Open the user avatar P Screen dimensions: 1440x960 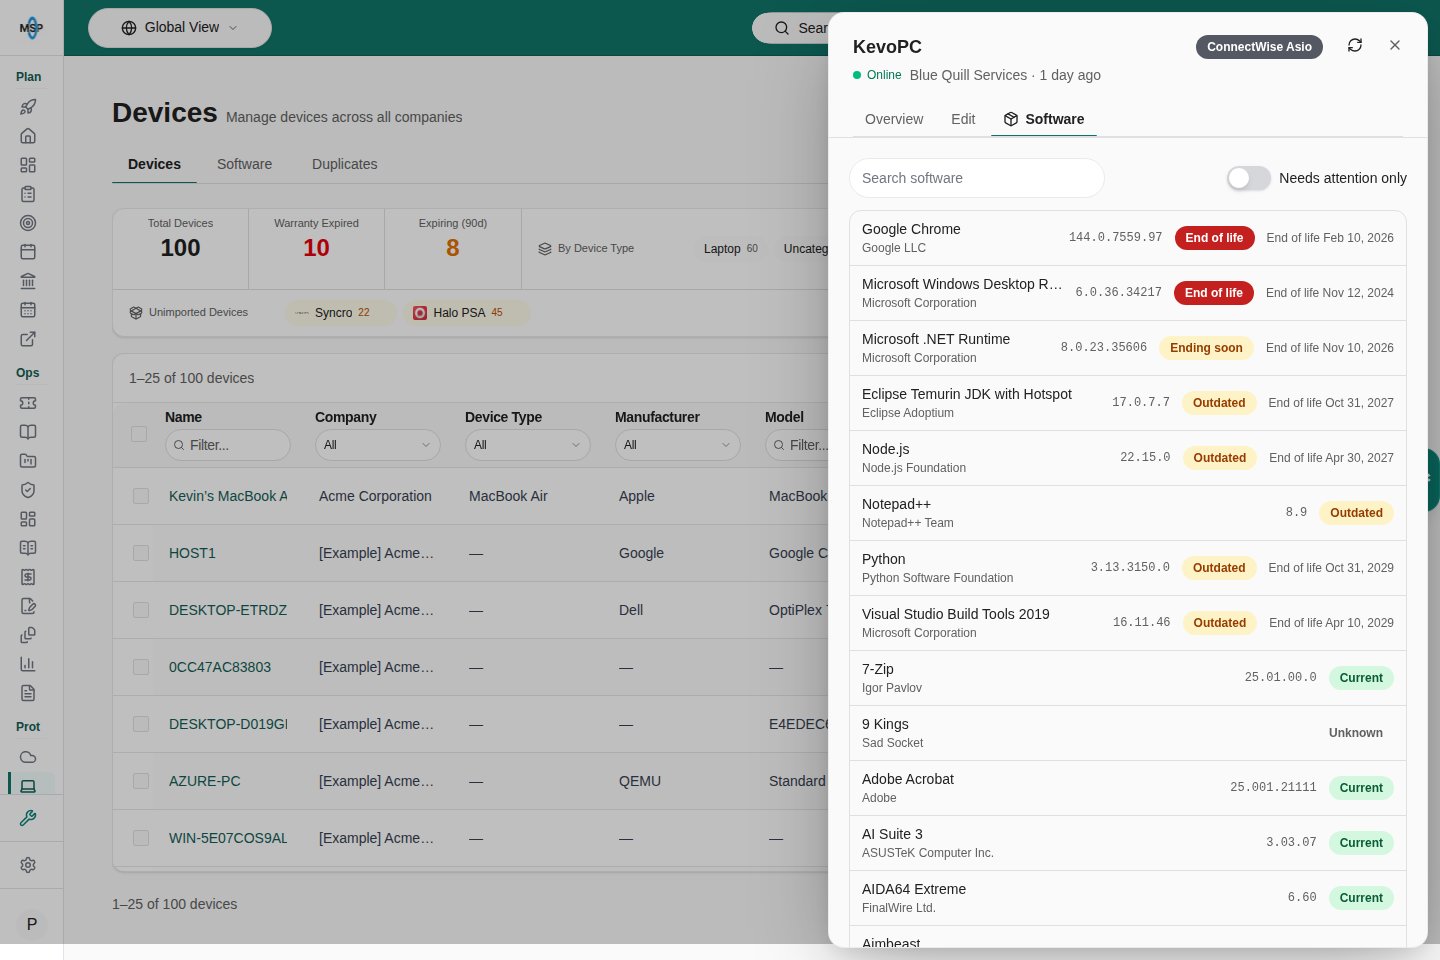coord(32,924)
